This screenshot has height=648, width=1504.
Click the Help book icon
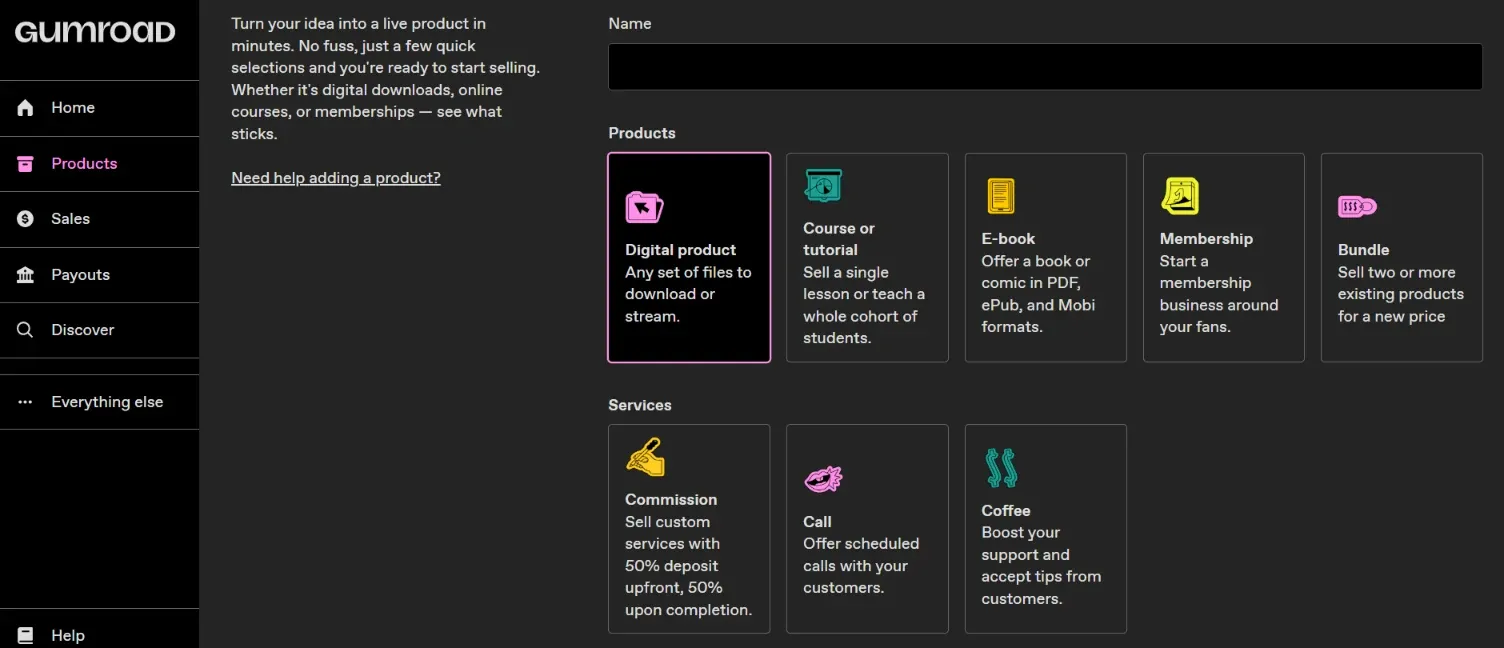26,636
